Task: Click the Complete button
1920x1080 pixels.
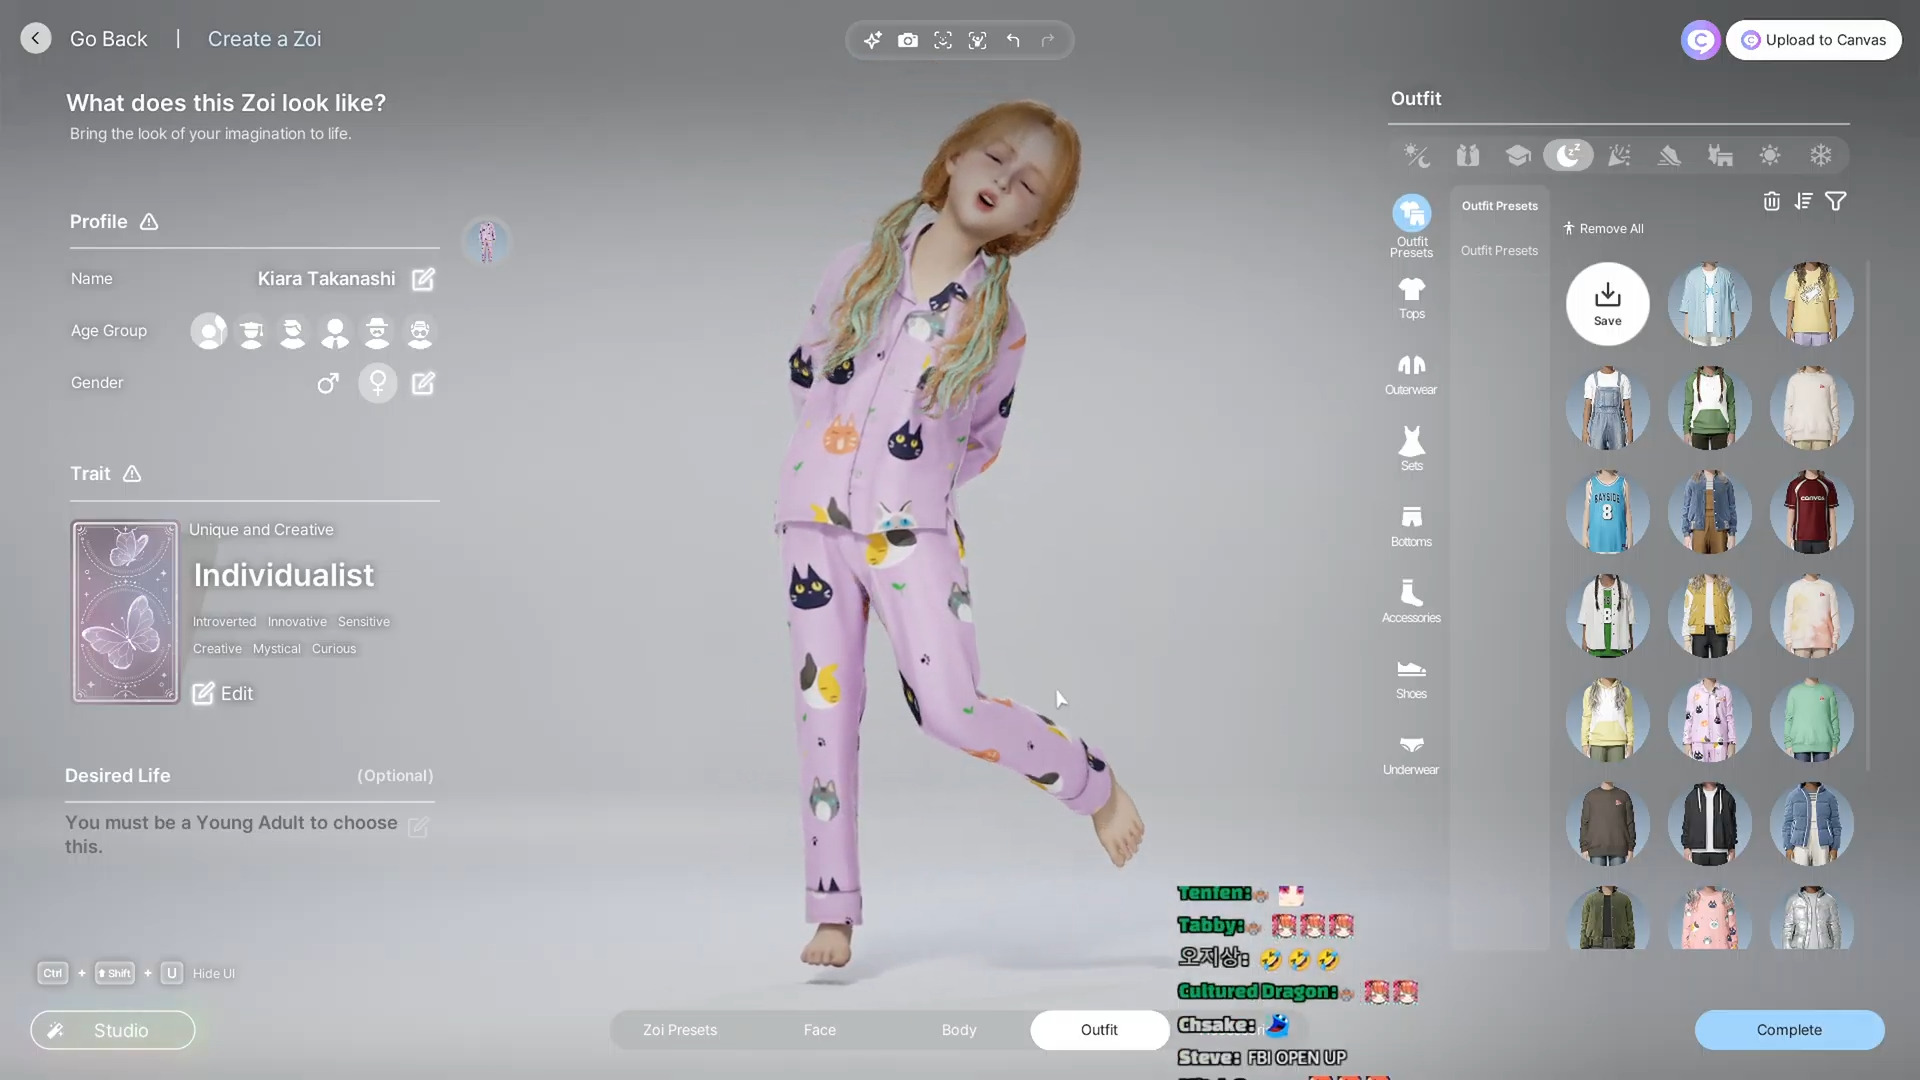Action: [x=1789, y=1030]
